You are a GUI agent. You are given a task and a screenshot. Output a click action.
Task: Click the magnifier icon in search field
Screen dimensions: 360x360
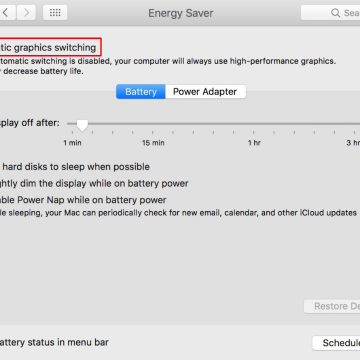(335, 13)
